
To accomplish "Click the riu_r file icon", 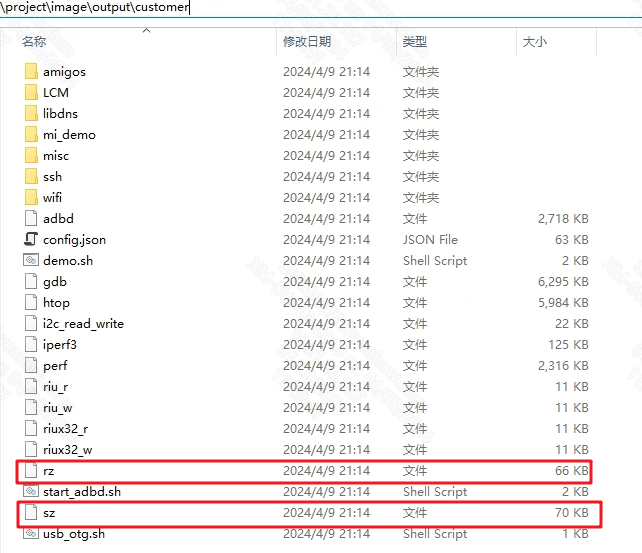I will 31,386.
